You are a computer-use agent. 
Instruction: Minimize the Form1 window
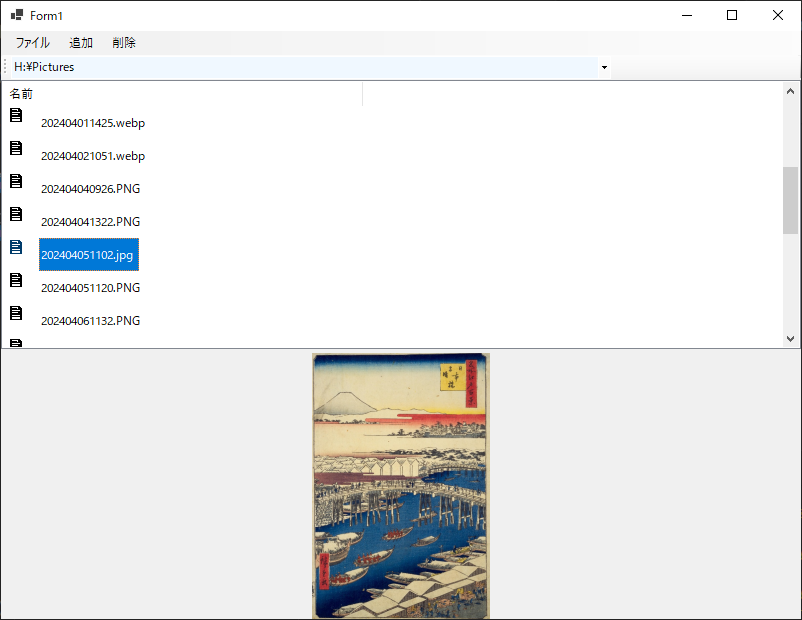[687, 15]
